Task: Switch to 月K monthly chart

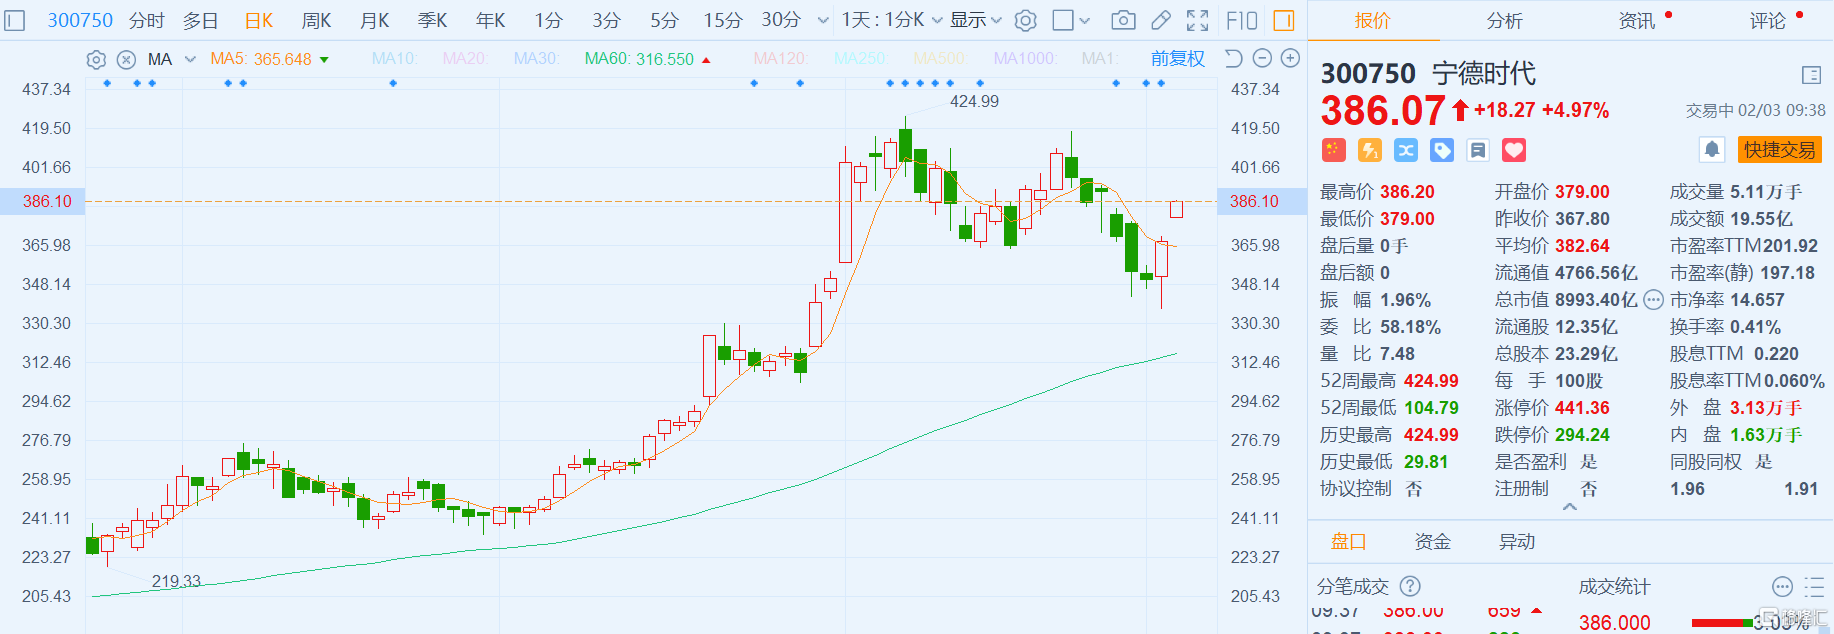Action: pos(374,20)
